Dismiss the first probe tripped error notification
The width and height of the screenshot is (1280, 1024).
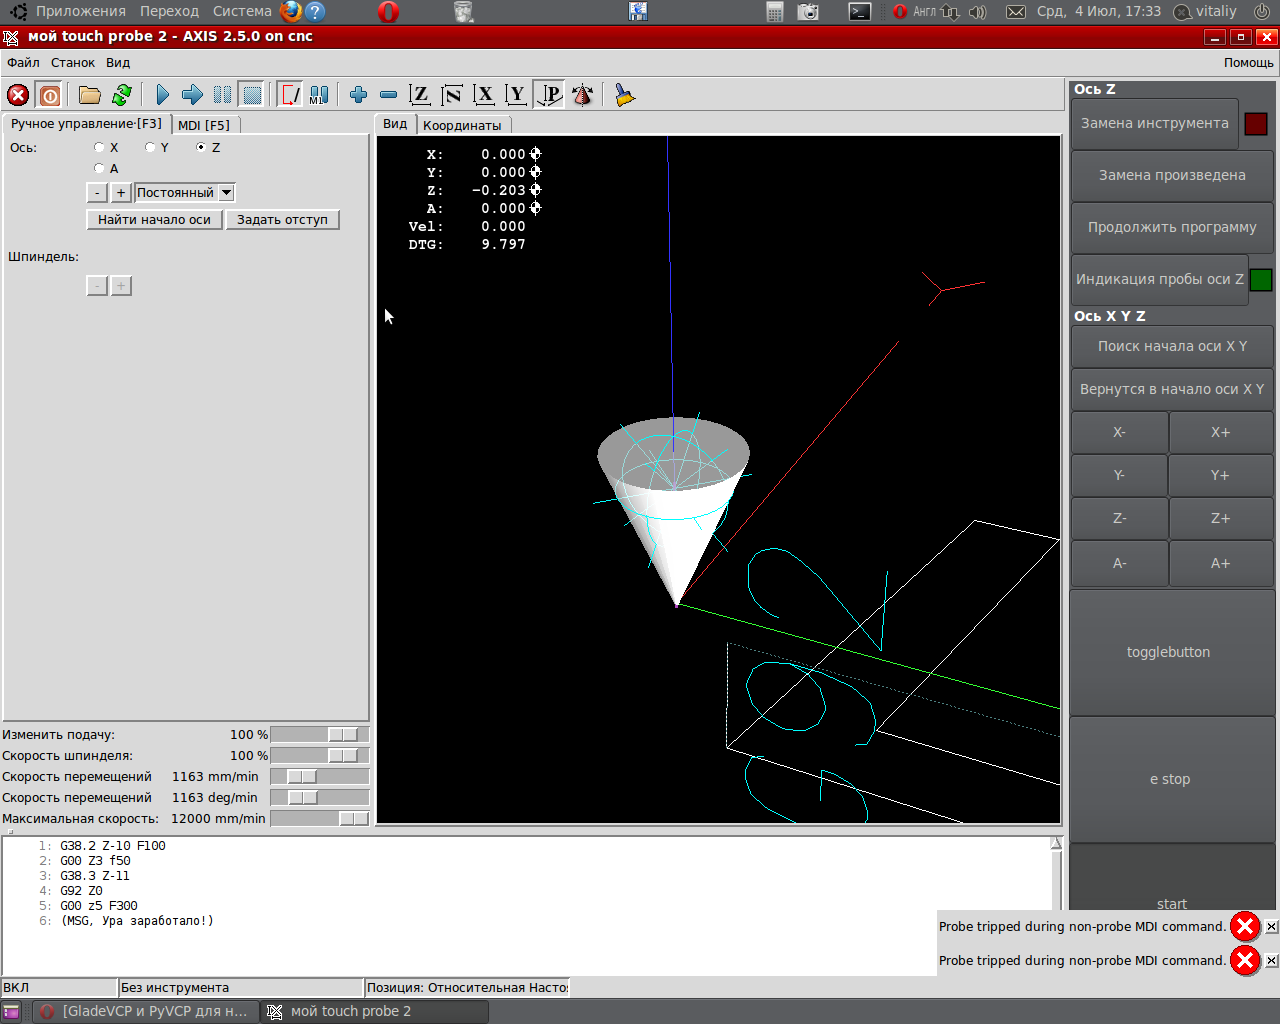1271,927
